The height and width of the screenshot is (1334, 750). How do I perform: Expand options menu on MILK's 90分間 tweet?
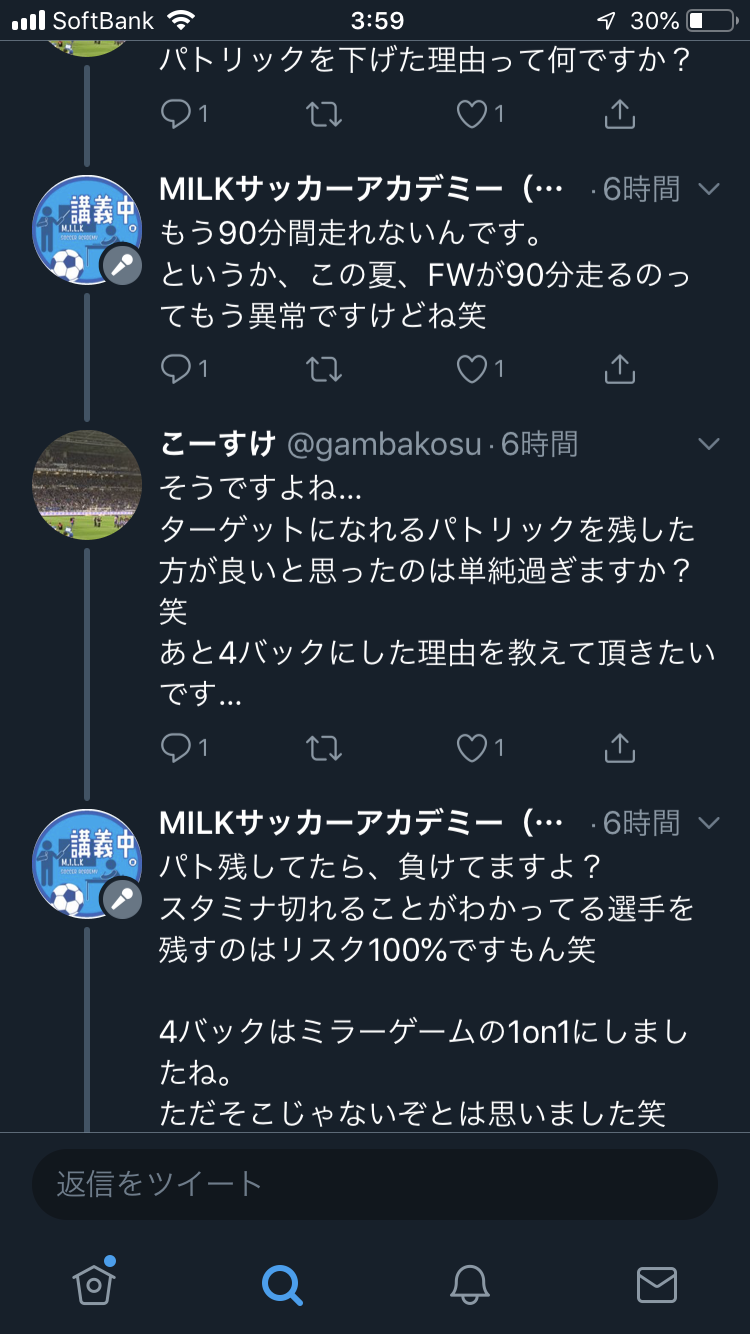(708, 189)
